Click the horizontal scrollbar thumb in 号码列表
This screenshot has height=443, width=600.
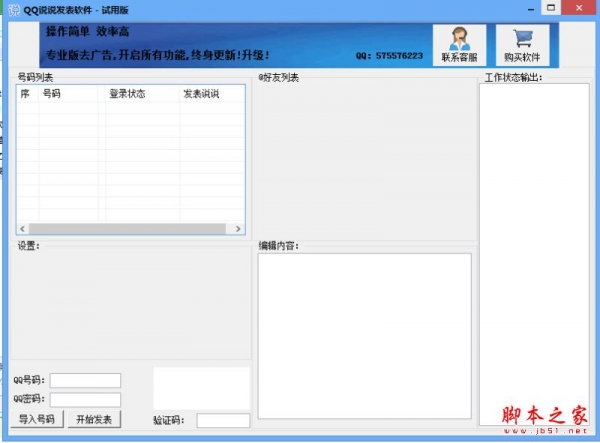pos(127,229)
